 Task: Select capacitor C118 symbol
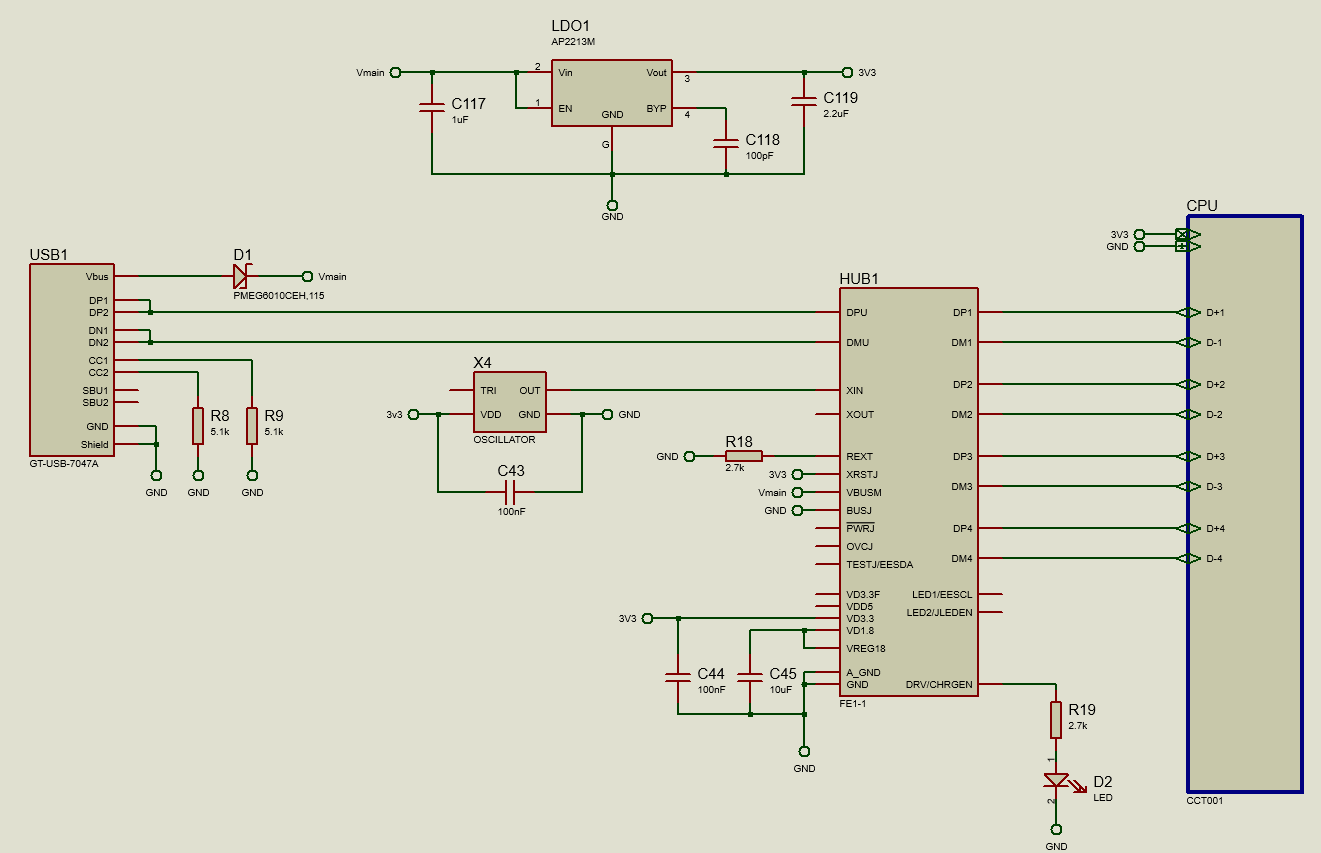[726, 144]
